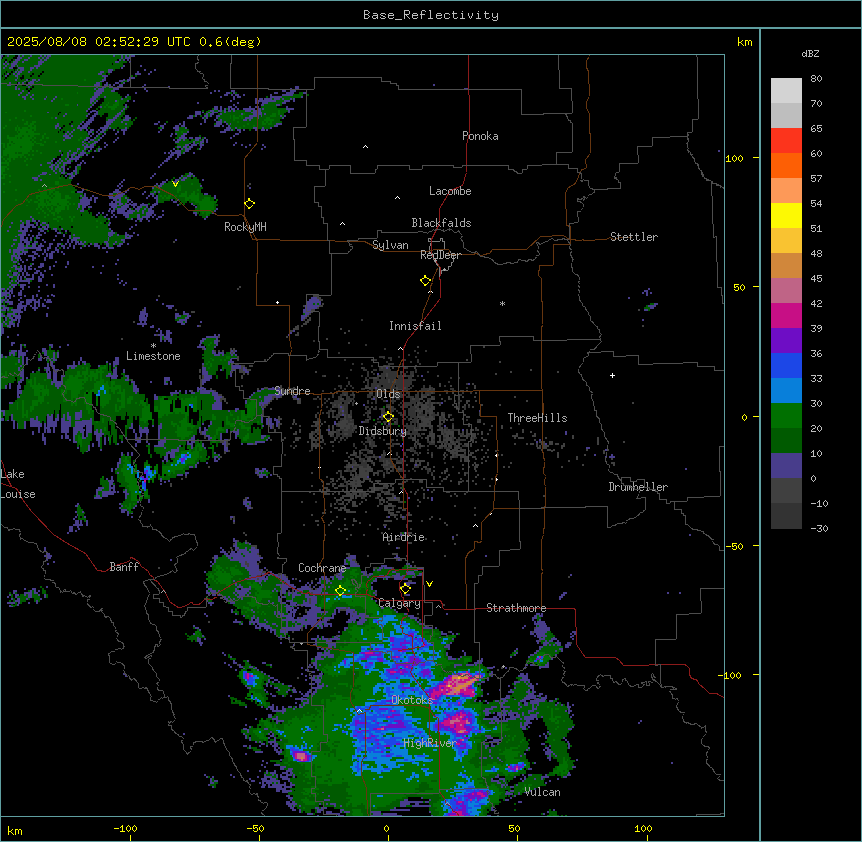Select the RedDeer label

(440, 255)
